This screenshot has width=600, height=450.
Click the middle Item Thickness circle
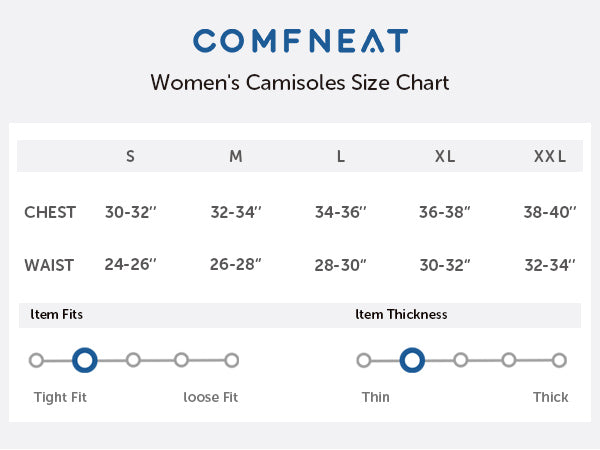click(460, 360)
